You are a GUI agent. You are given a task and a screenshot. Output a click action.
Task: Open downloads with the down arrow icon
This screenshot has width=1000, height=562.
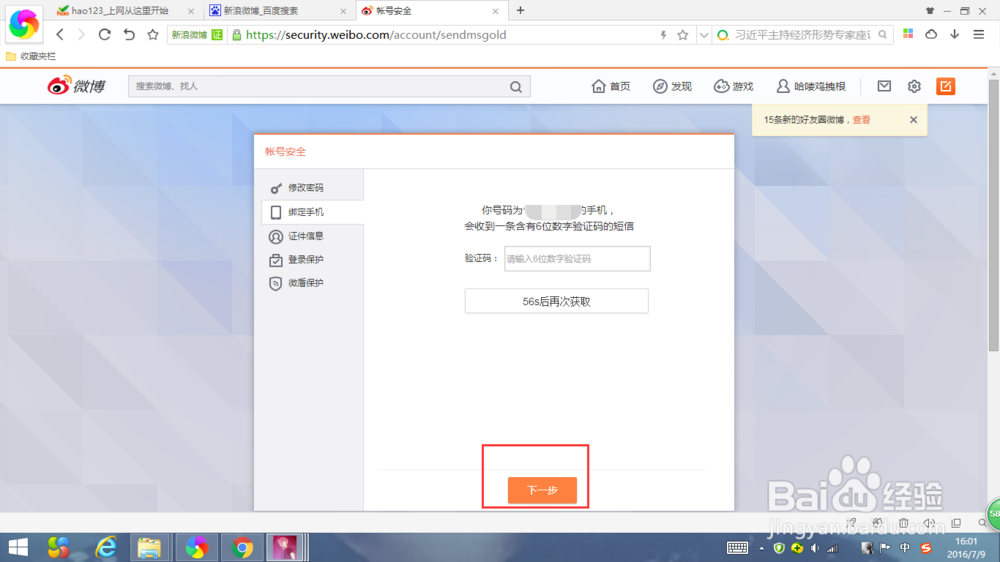pos(955,34)
